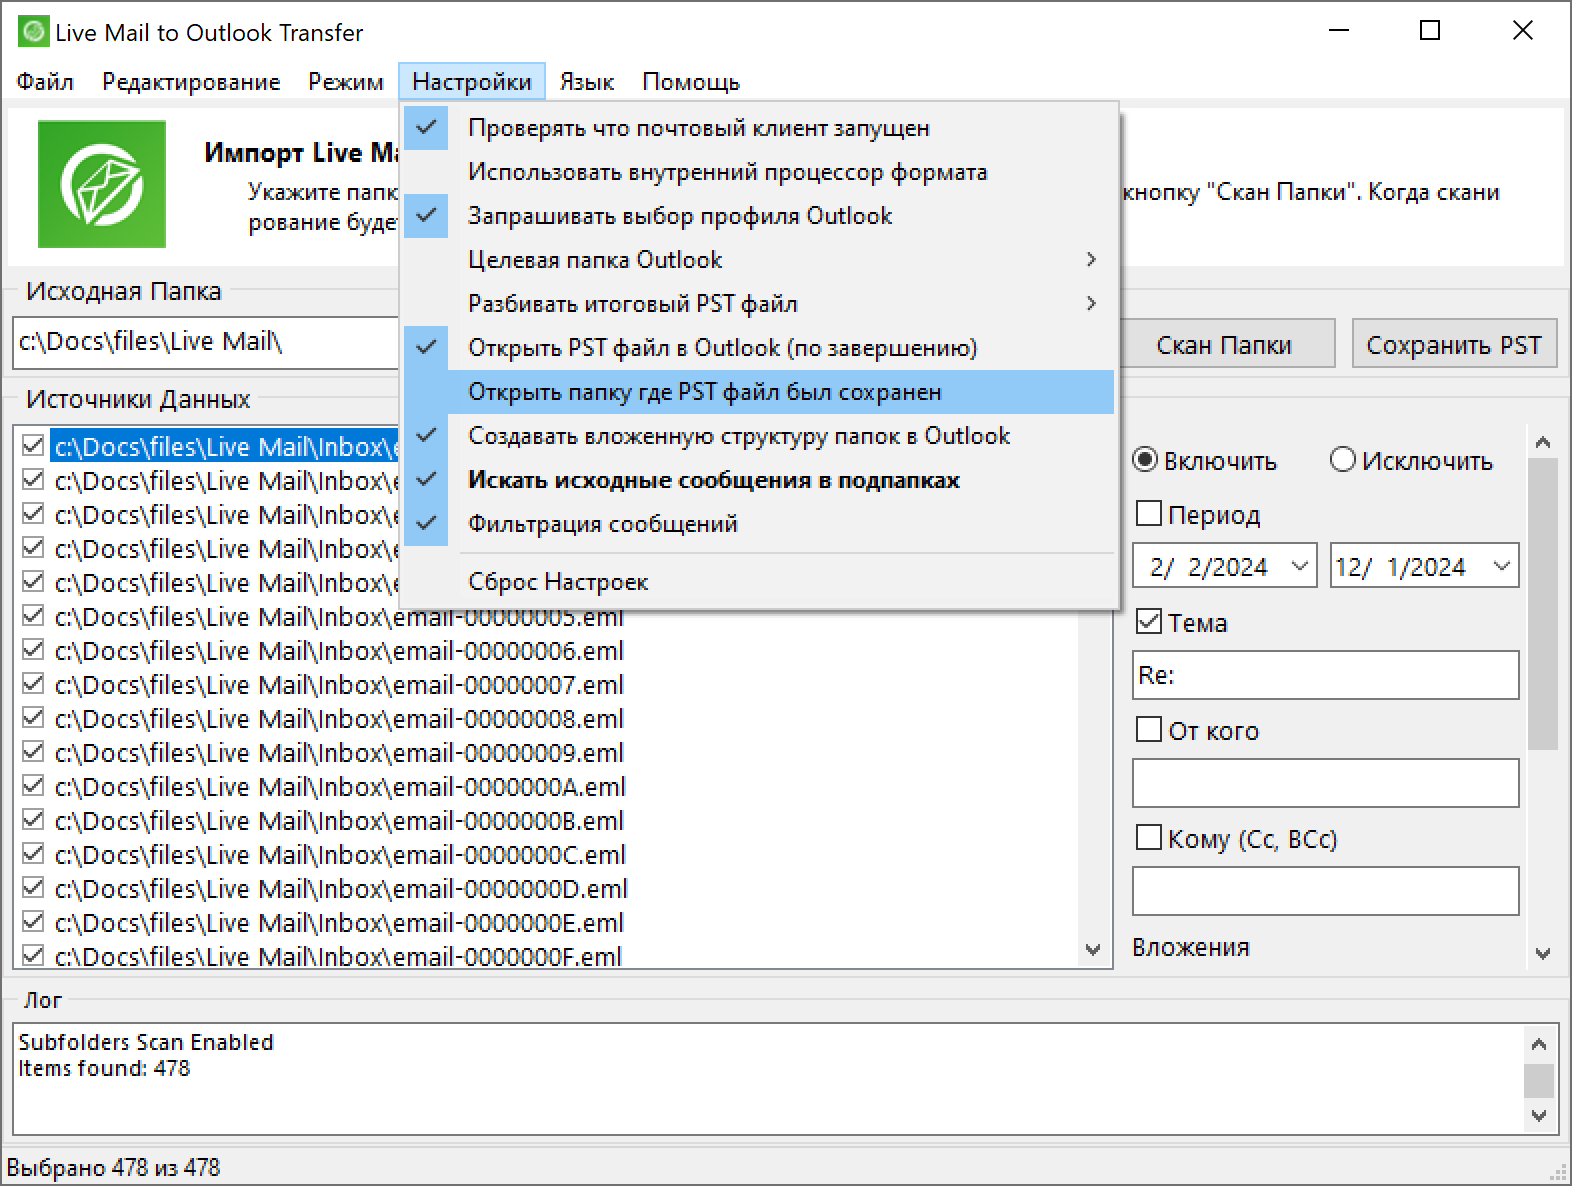The image size is (1572, 1186).
Task: Open the Помощь menu
Action: (691, 82)
